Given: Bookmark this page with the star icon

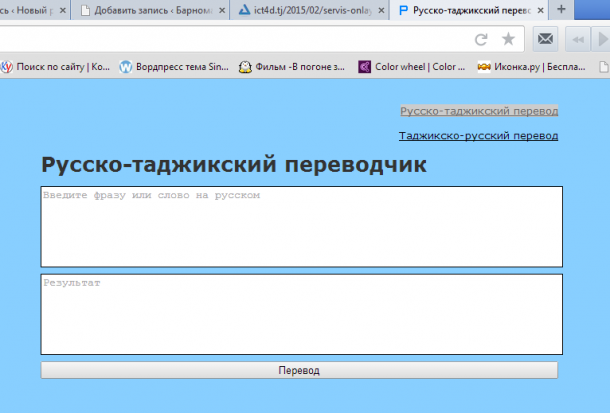Looking at the screenshot, I should click(508, 39).
